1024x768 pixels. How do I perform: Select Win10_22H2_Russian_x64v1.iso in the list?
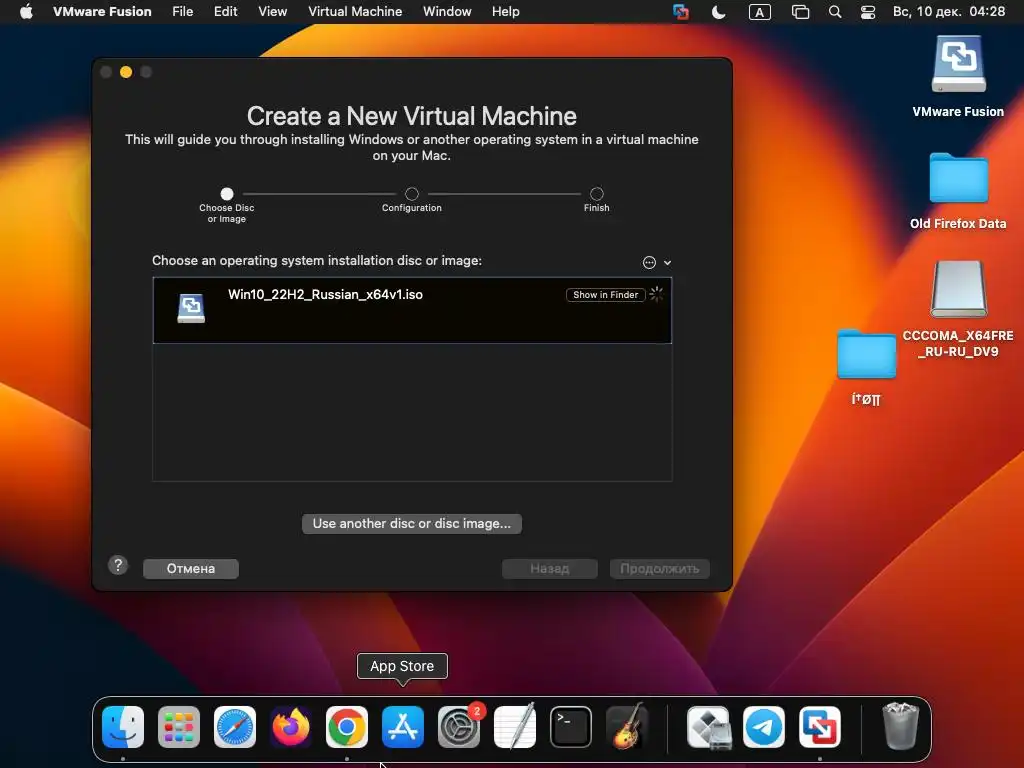coord(412,310)
